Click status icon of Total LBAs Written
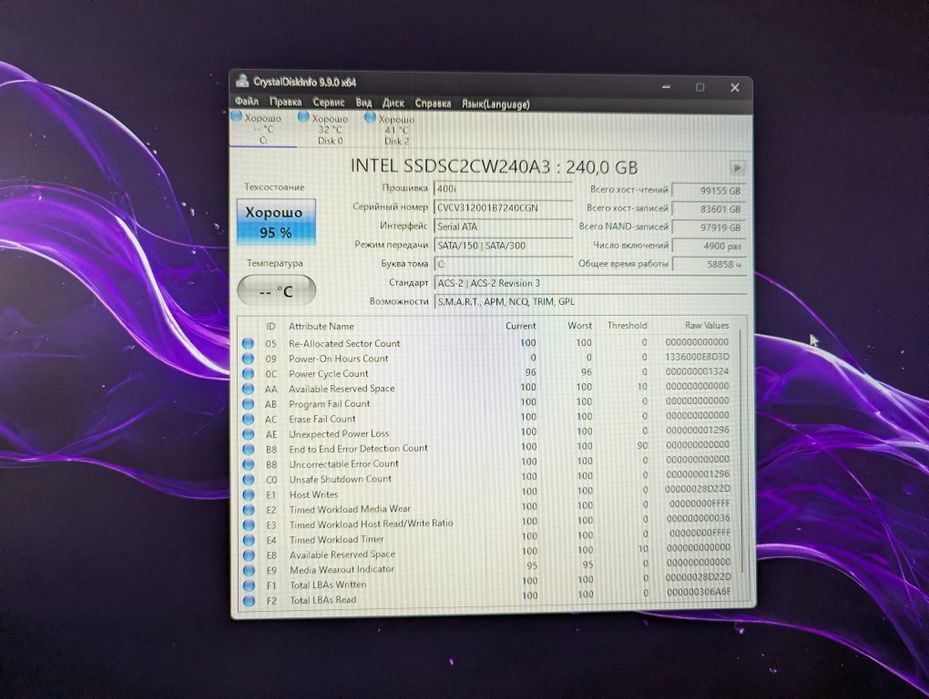 [248, 585]
